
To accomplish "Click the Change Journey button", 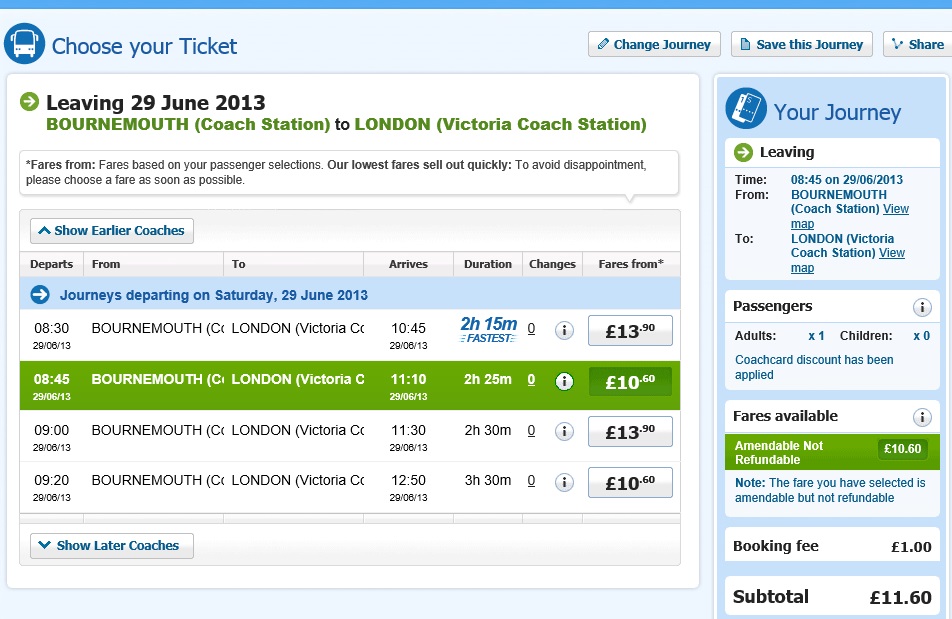I will click(x=654, y=44).
